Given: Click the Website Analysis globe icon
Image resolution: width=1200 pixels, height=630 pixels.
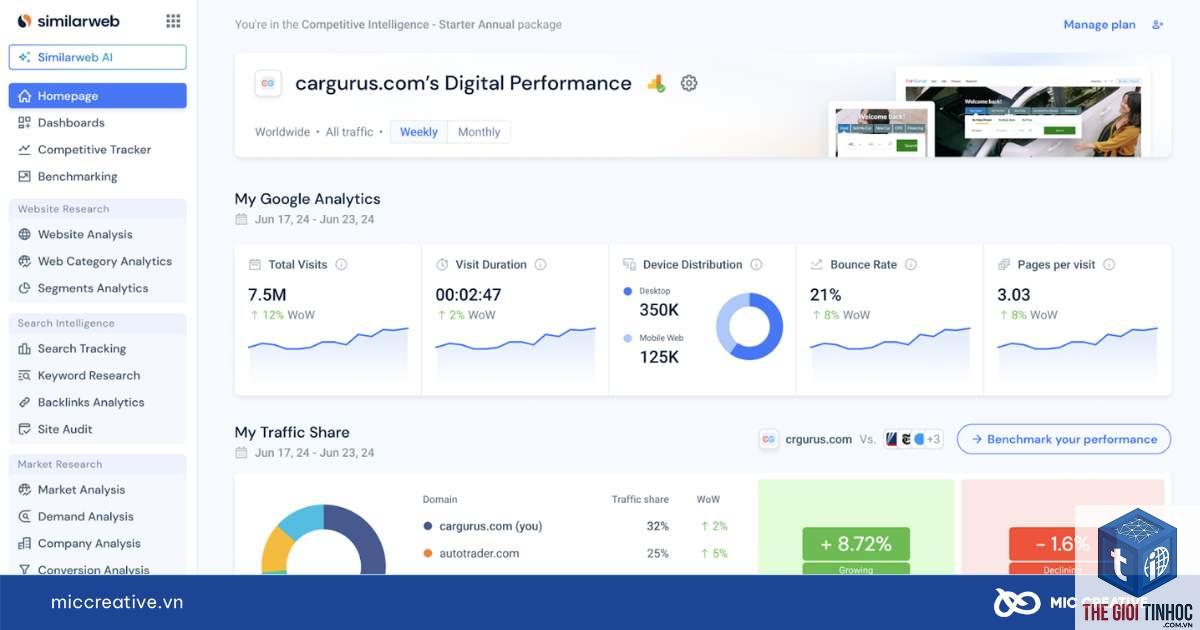Looking at the screenshot, I should 25,235.
